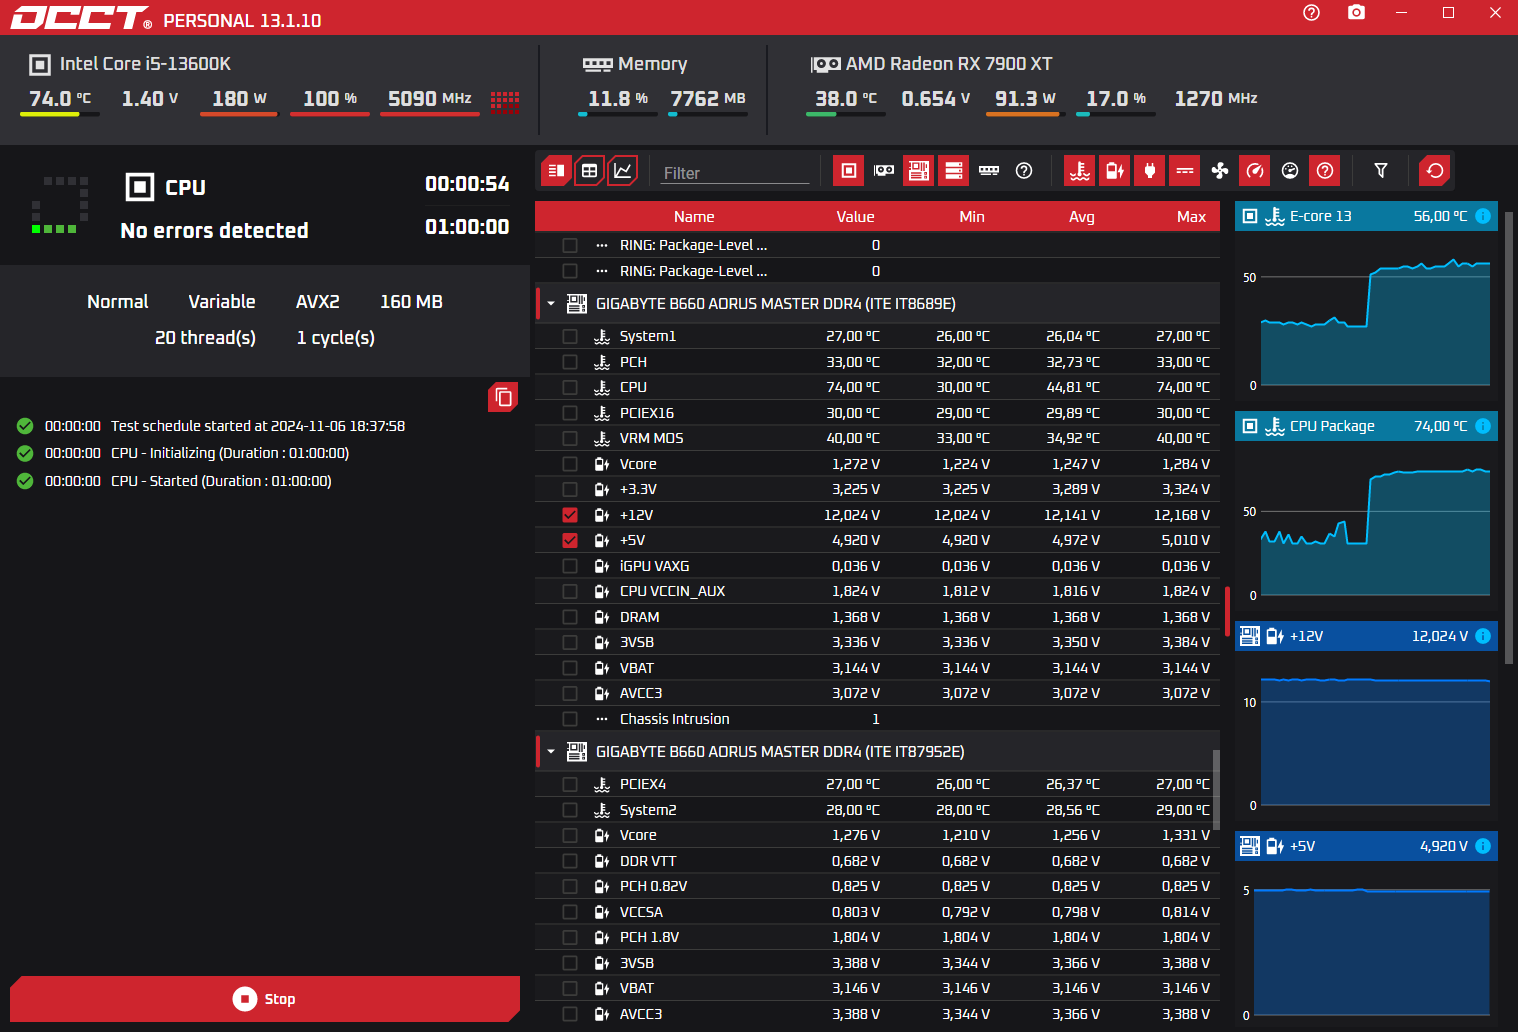Screen dimensions: 1518x1032
Task: Uncheck the +12V sensor checkbox
Action: click(x=570, y=515)
